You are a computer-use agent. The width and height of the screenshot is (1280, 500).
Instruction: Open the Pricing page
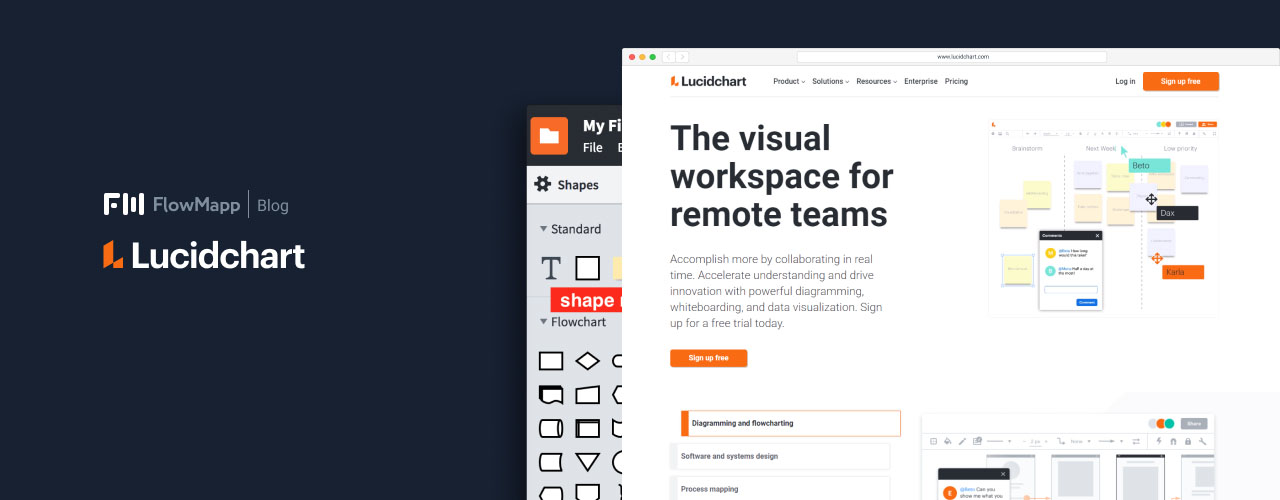pos(956,81)
